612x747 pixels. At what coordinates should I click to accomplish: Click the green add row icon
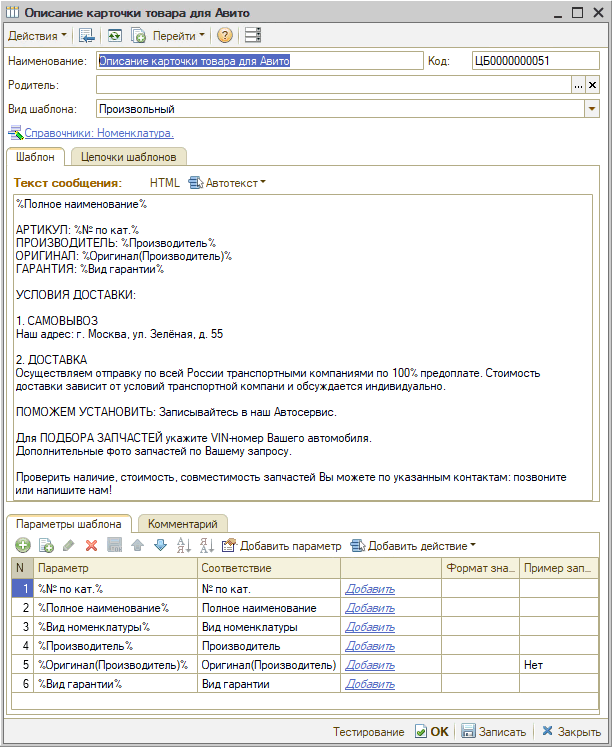[x=23, y=546]
